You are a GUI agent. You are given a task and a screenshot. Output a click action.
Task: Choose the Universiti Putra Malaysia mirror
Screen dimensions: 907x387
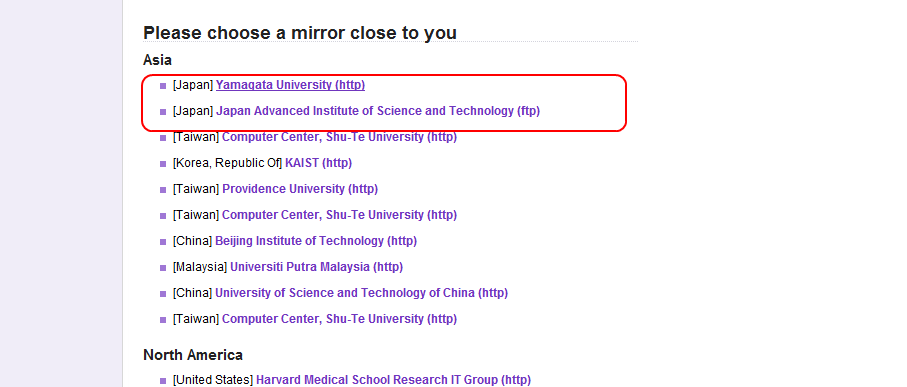pyautogui.click(x=316, y=267)
